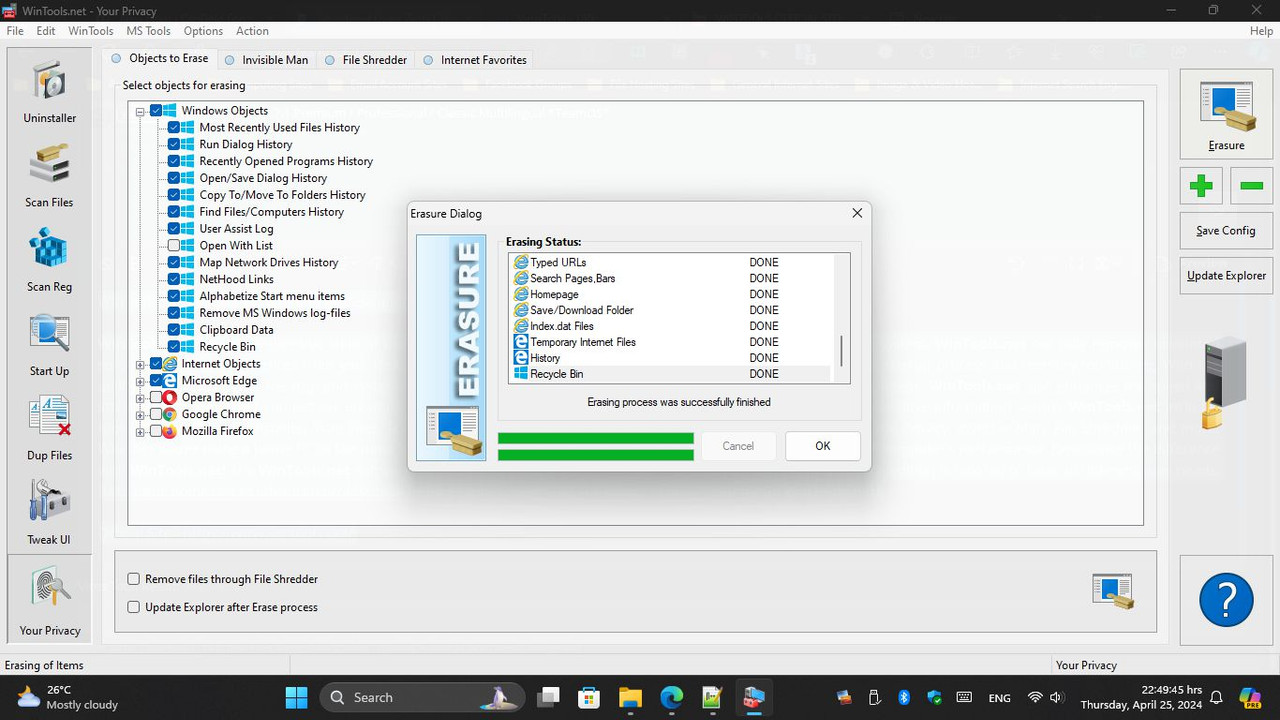Switch to Invisible Man tab

(266, 60)
